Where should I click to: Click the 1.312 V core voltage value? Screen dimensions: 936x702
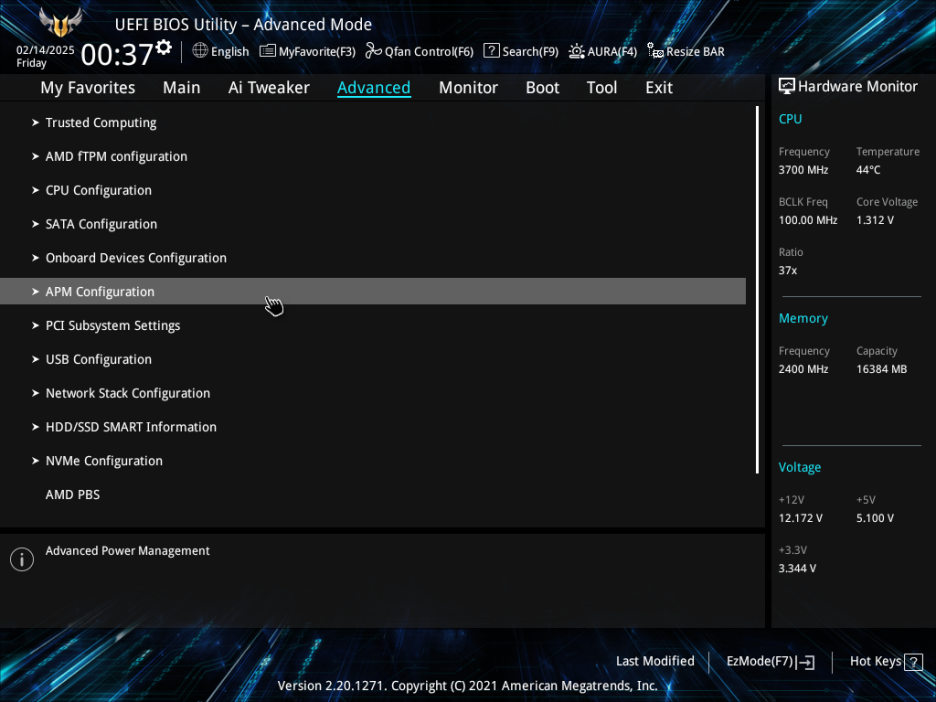(875, 220)
